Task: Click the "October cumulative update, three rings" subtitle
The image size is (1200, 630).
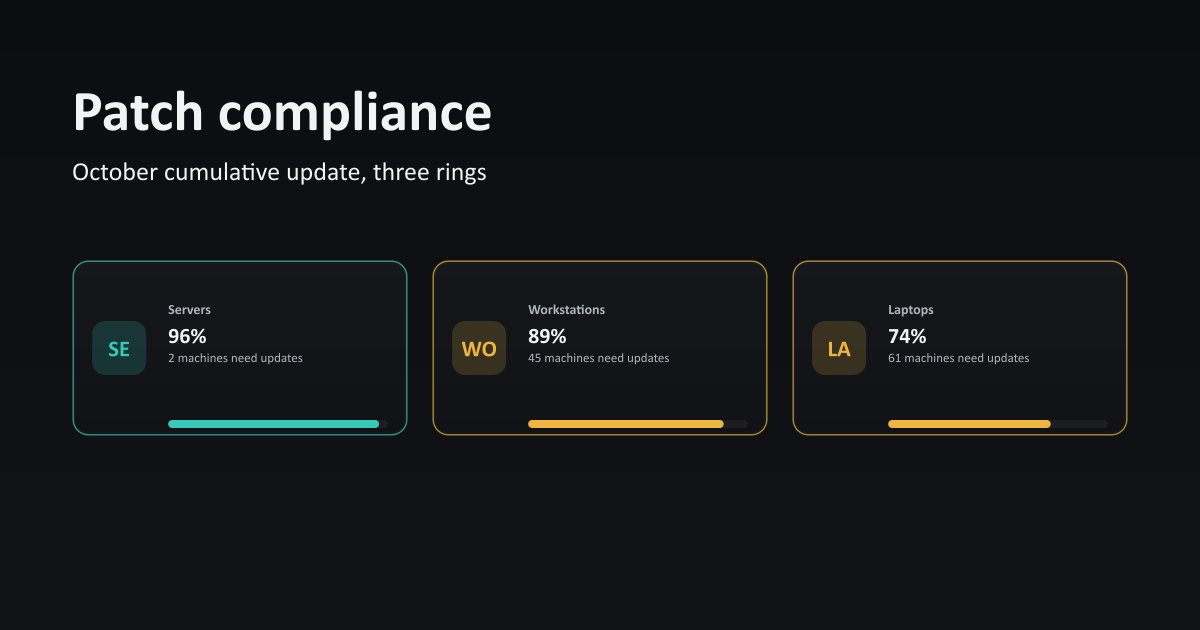Action: [x=280, y=172]
